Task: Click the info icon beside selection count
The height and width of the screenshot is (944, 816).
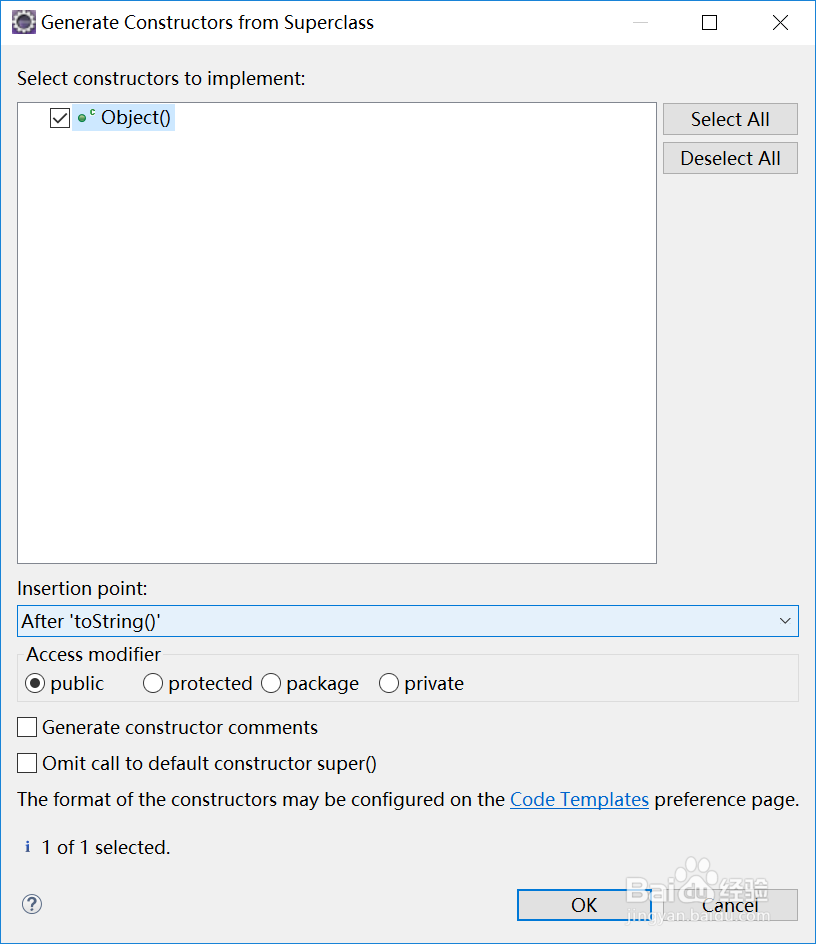Action: tap(27, 847)
